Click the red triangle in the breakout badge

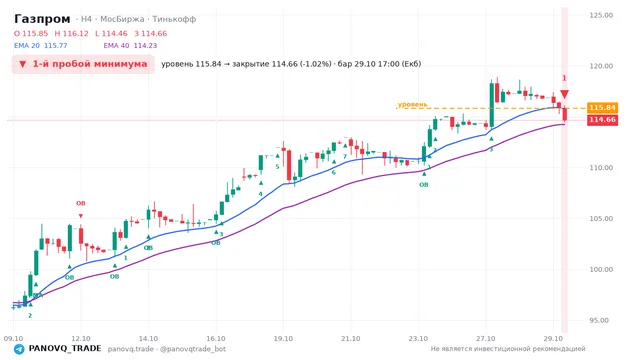click(x=23, y=64)
